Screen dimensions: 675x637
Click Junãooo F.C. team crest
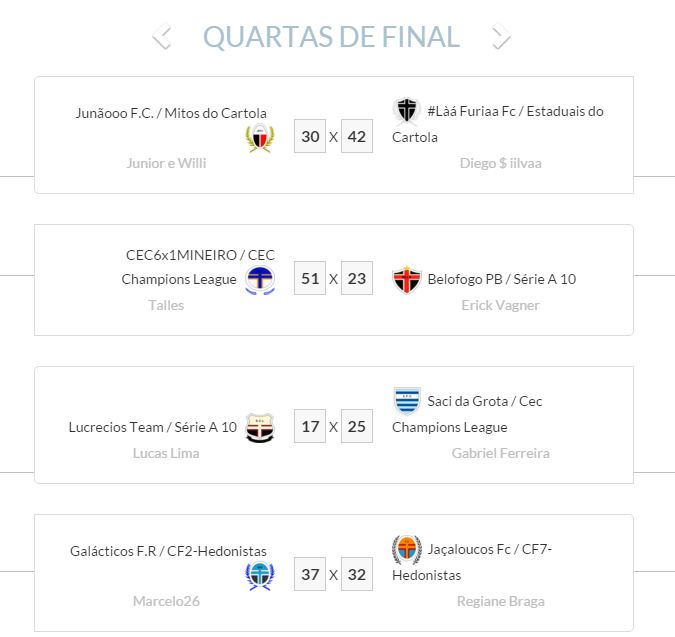(259, 138)
